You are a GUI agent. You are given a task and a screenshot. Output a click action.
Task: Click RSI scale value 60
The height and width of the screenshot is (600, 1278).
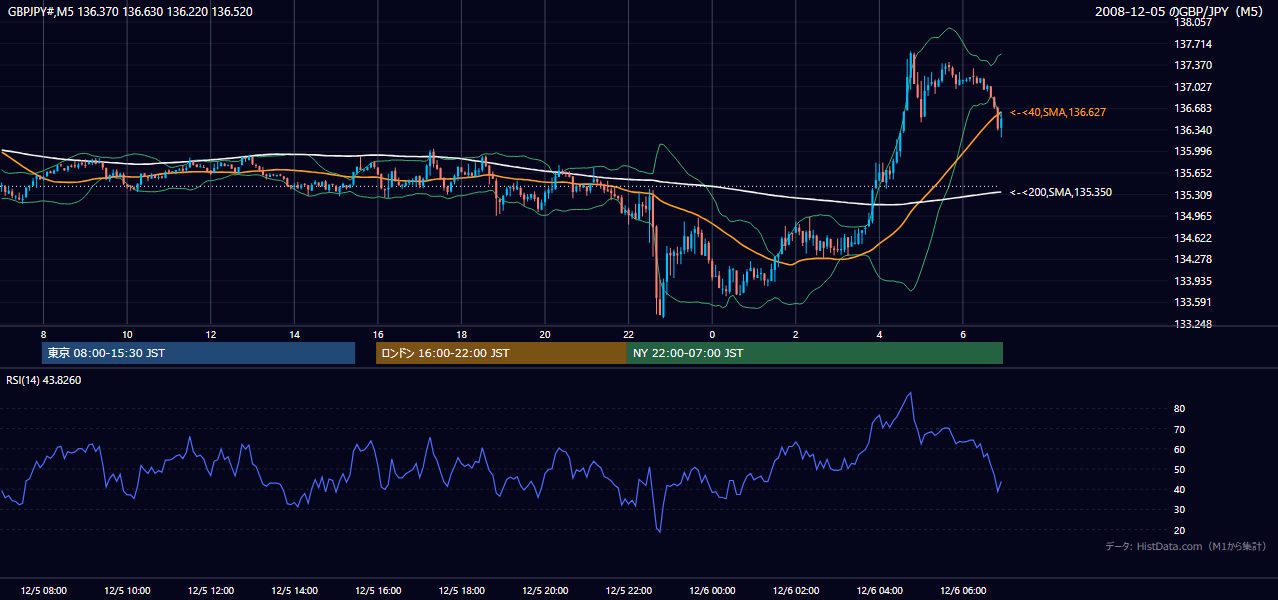(x=1180, y=449)
